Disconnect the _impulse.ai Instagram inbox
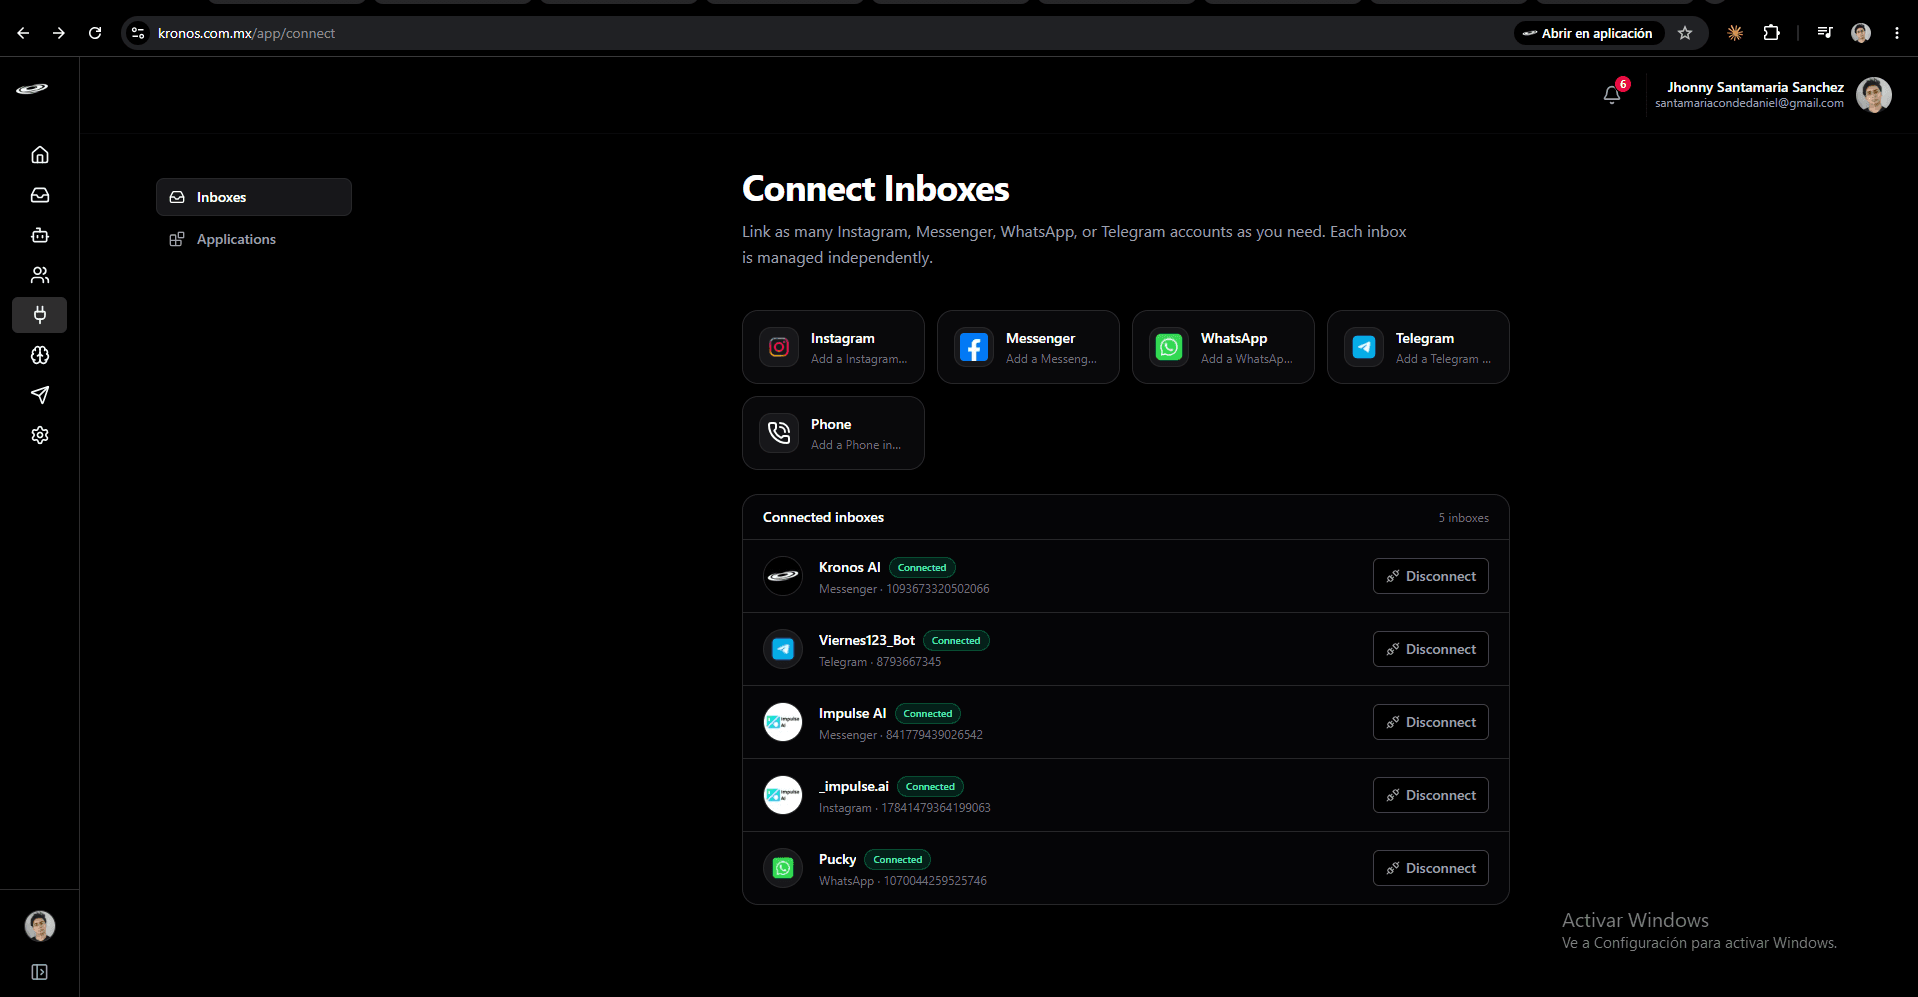 [x=1430, y=795]
